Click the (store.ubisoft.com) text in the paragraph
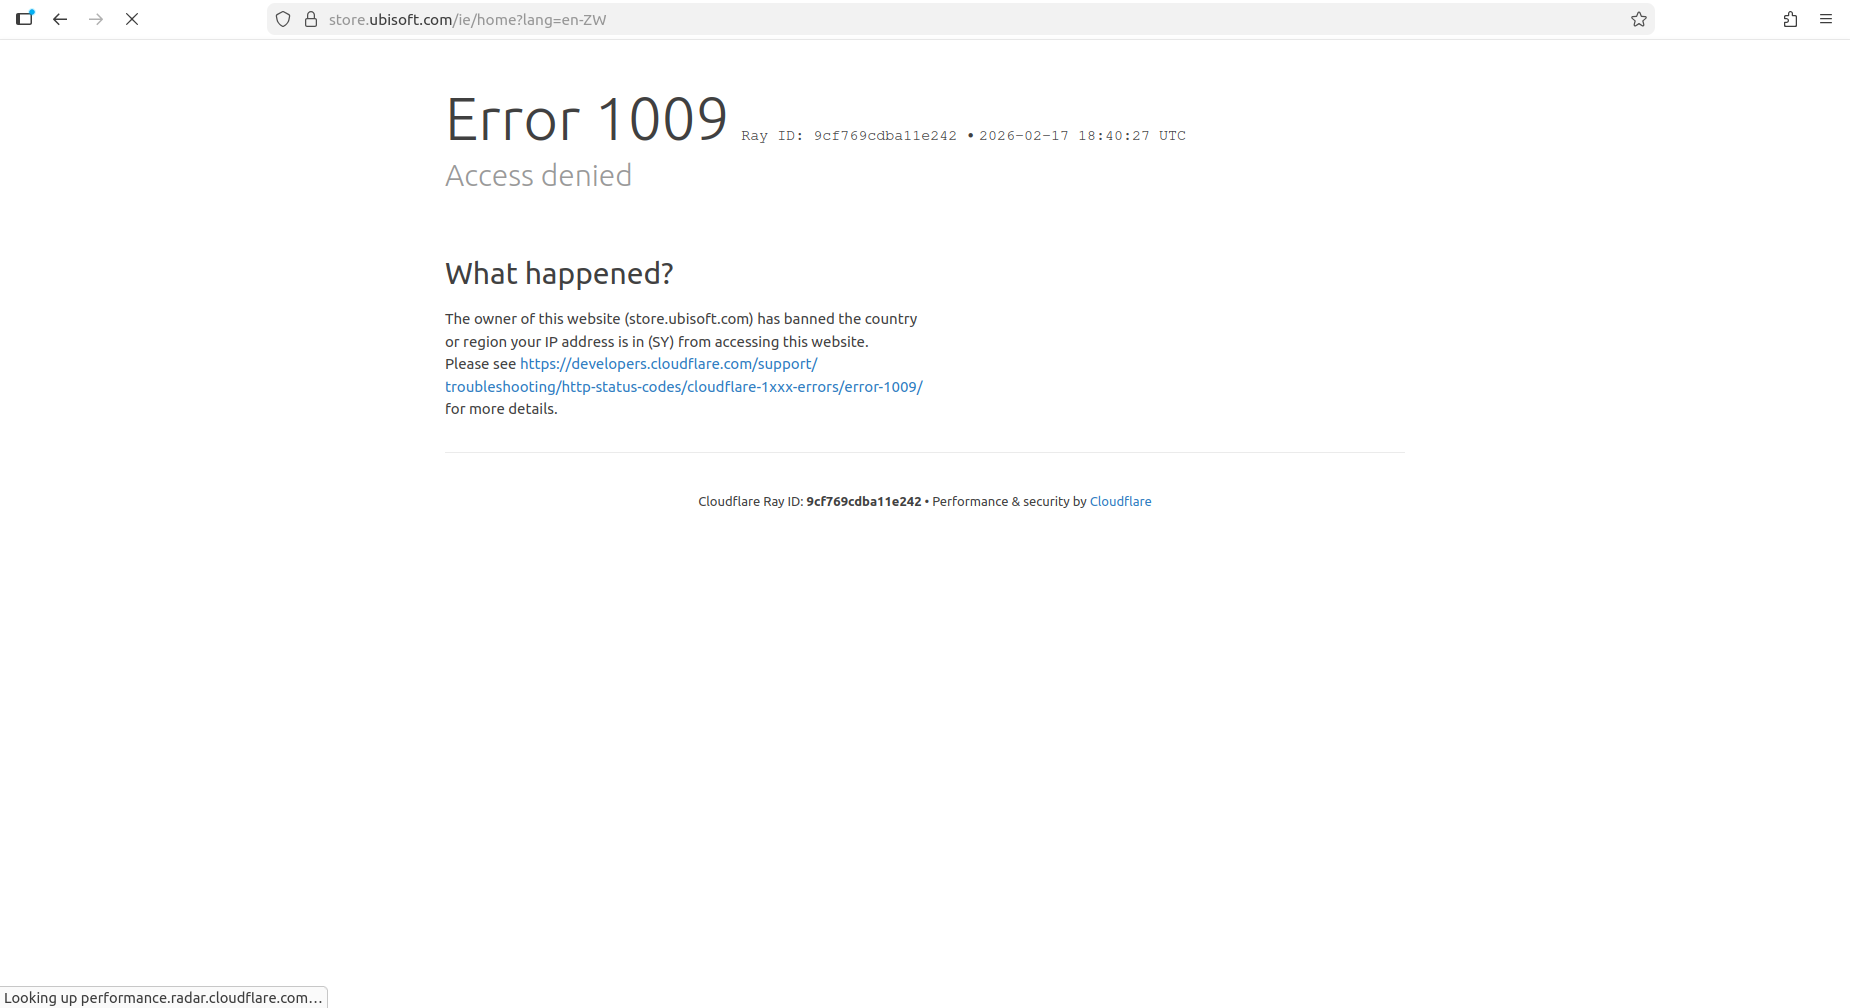Viewport: 1850px width, 1008px height. coord(688,319)
